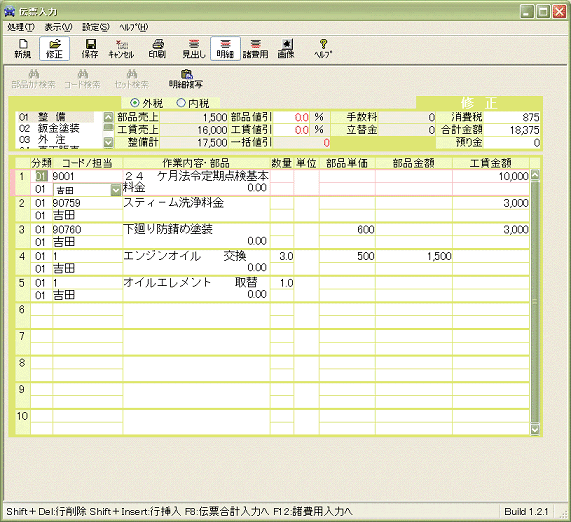Click the エンジンオイル 交換 description cell
This screenshot has height=522, width=571.
pos(196,262)
